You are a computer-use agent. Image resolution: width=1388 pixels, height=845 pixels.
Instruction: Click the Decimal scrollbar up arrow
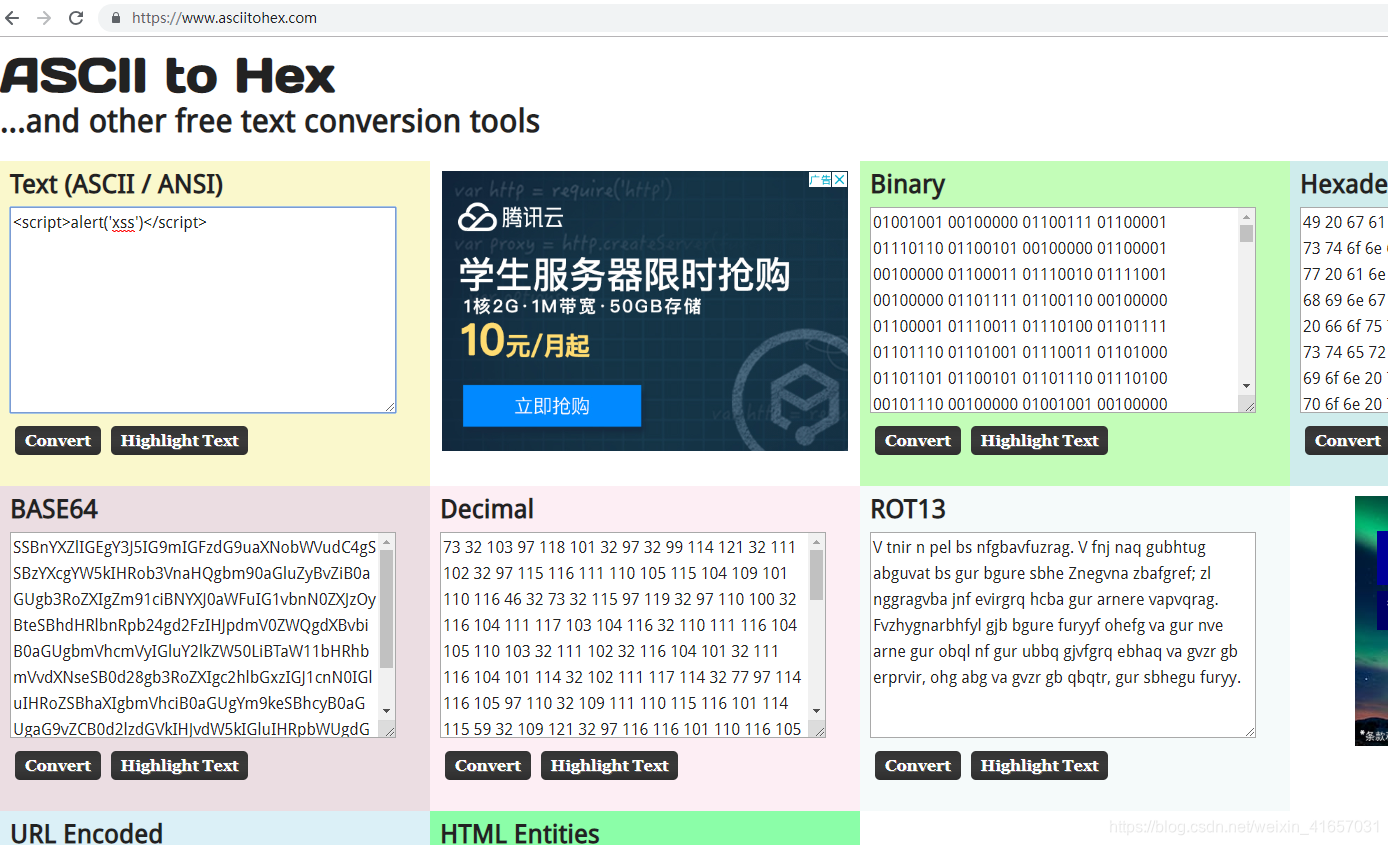(816, 542)
